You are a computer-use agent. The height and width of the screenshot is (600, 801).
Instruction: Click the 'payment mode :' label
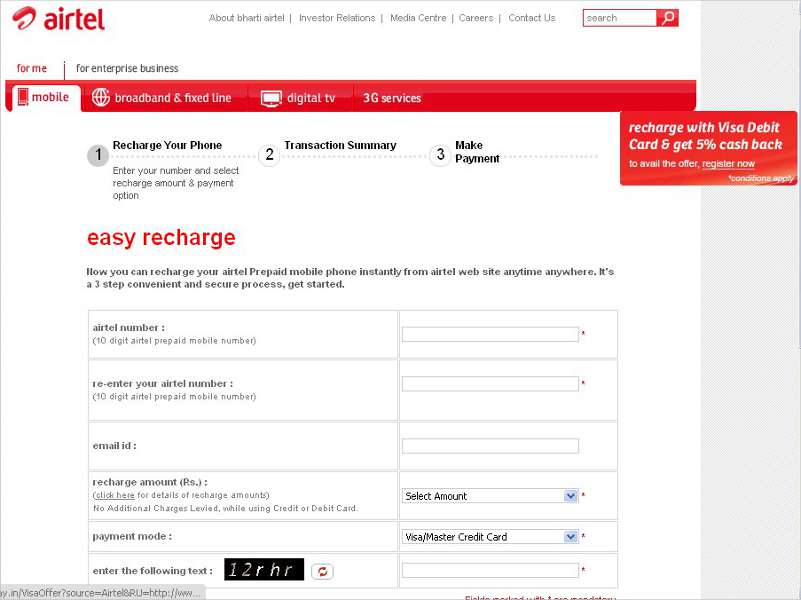tap(132, 536)
